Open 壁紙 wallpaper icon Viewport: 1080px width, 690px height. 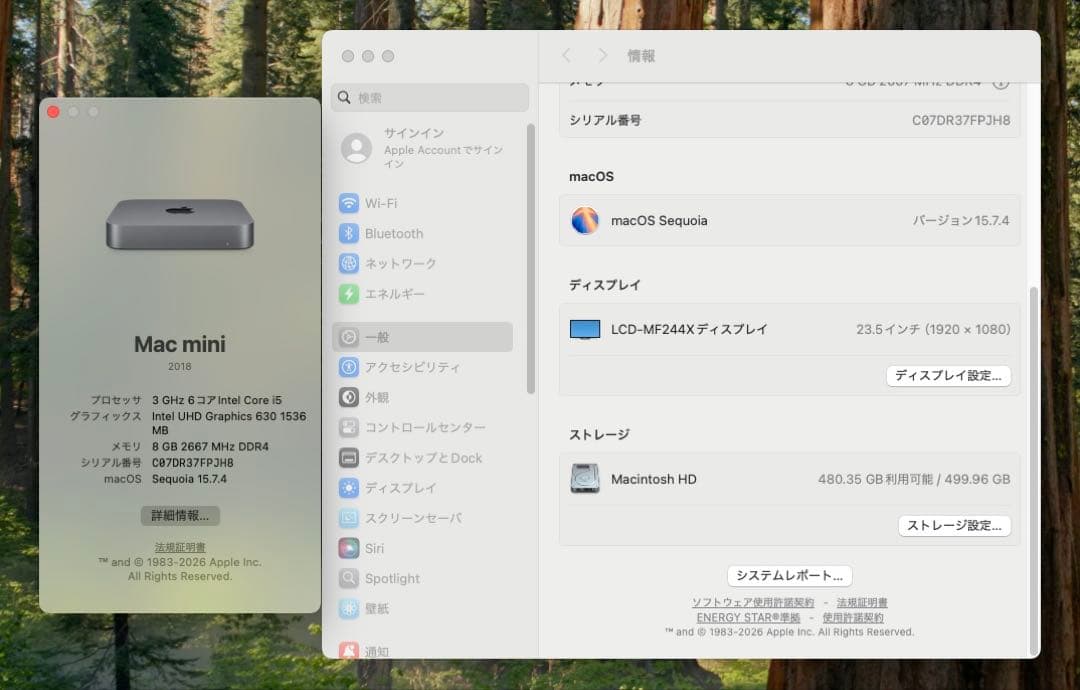coord(349,609)
